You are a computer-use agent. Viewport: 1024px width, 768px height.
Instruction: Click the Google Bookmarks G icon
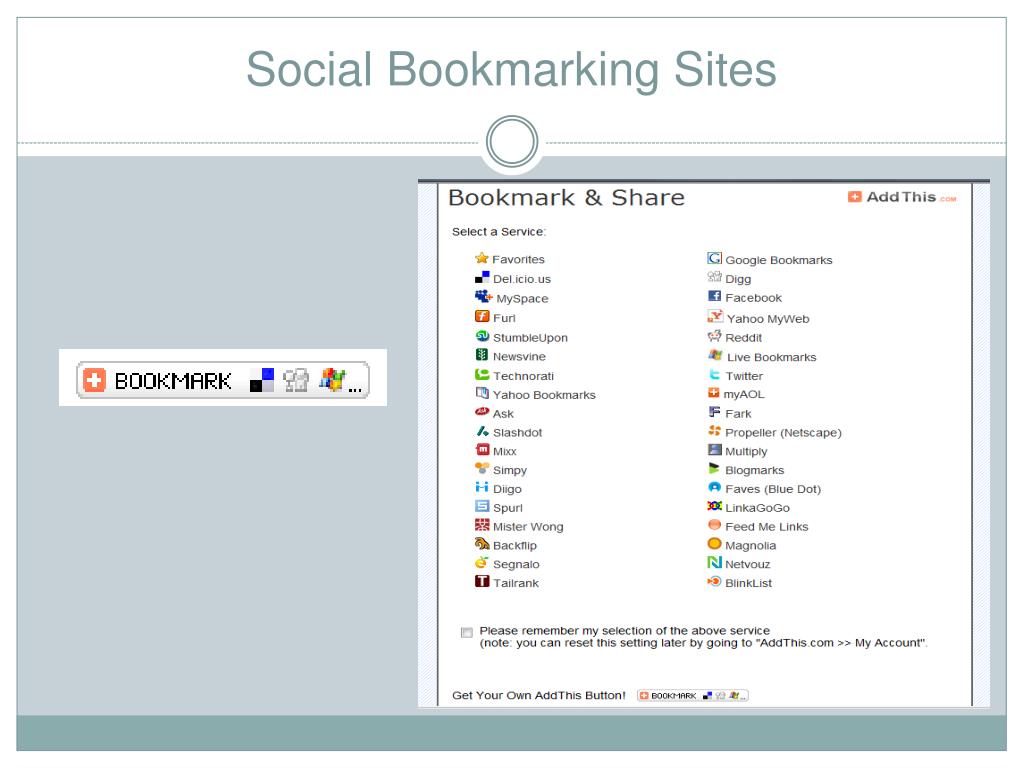(x=714, y=258)
